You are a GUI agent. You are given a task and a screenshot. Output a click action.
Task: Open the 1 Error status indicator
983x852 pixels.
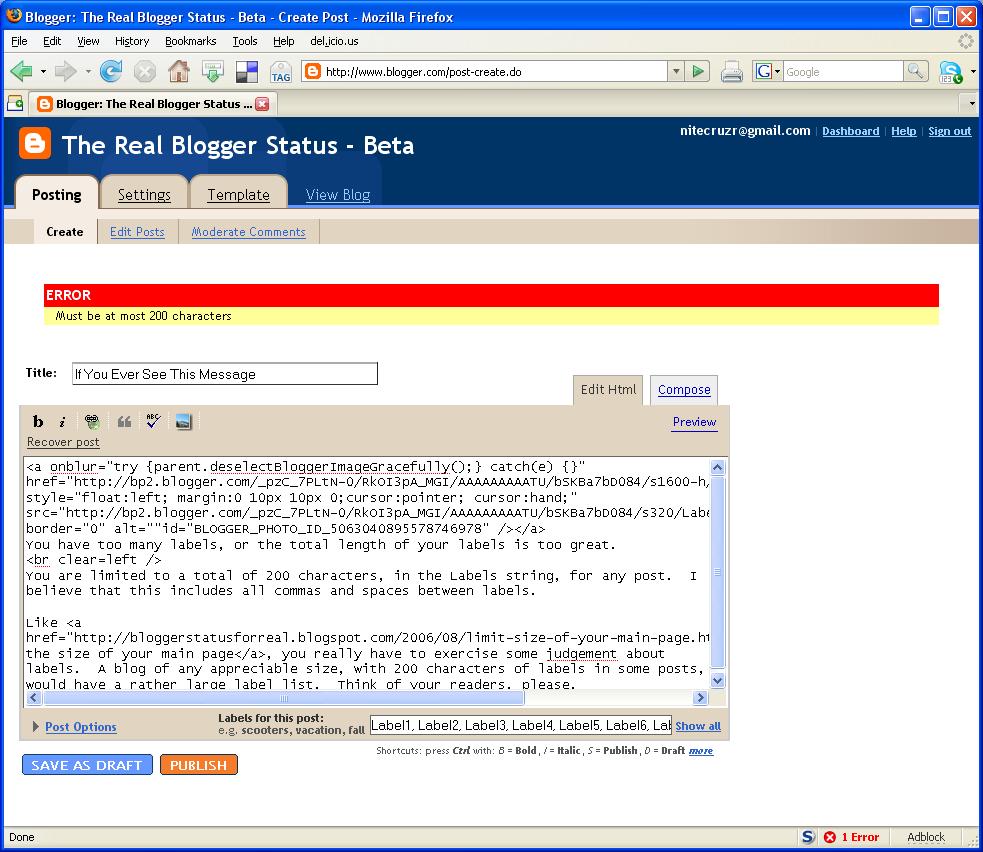851,837
